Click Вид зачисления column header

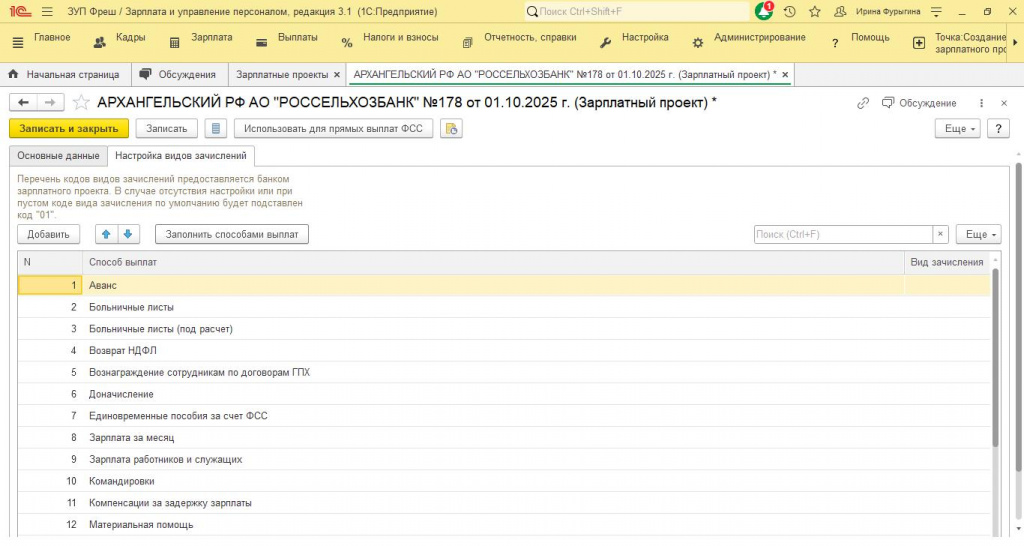click(947, 262)
